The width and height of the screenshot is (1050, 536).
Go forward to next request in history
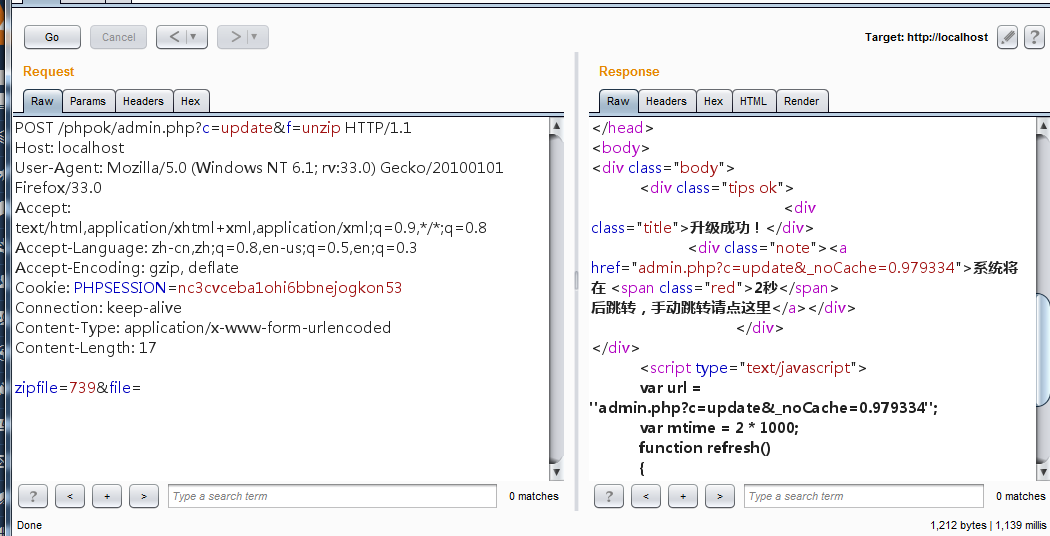click(x=234, y=37)
